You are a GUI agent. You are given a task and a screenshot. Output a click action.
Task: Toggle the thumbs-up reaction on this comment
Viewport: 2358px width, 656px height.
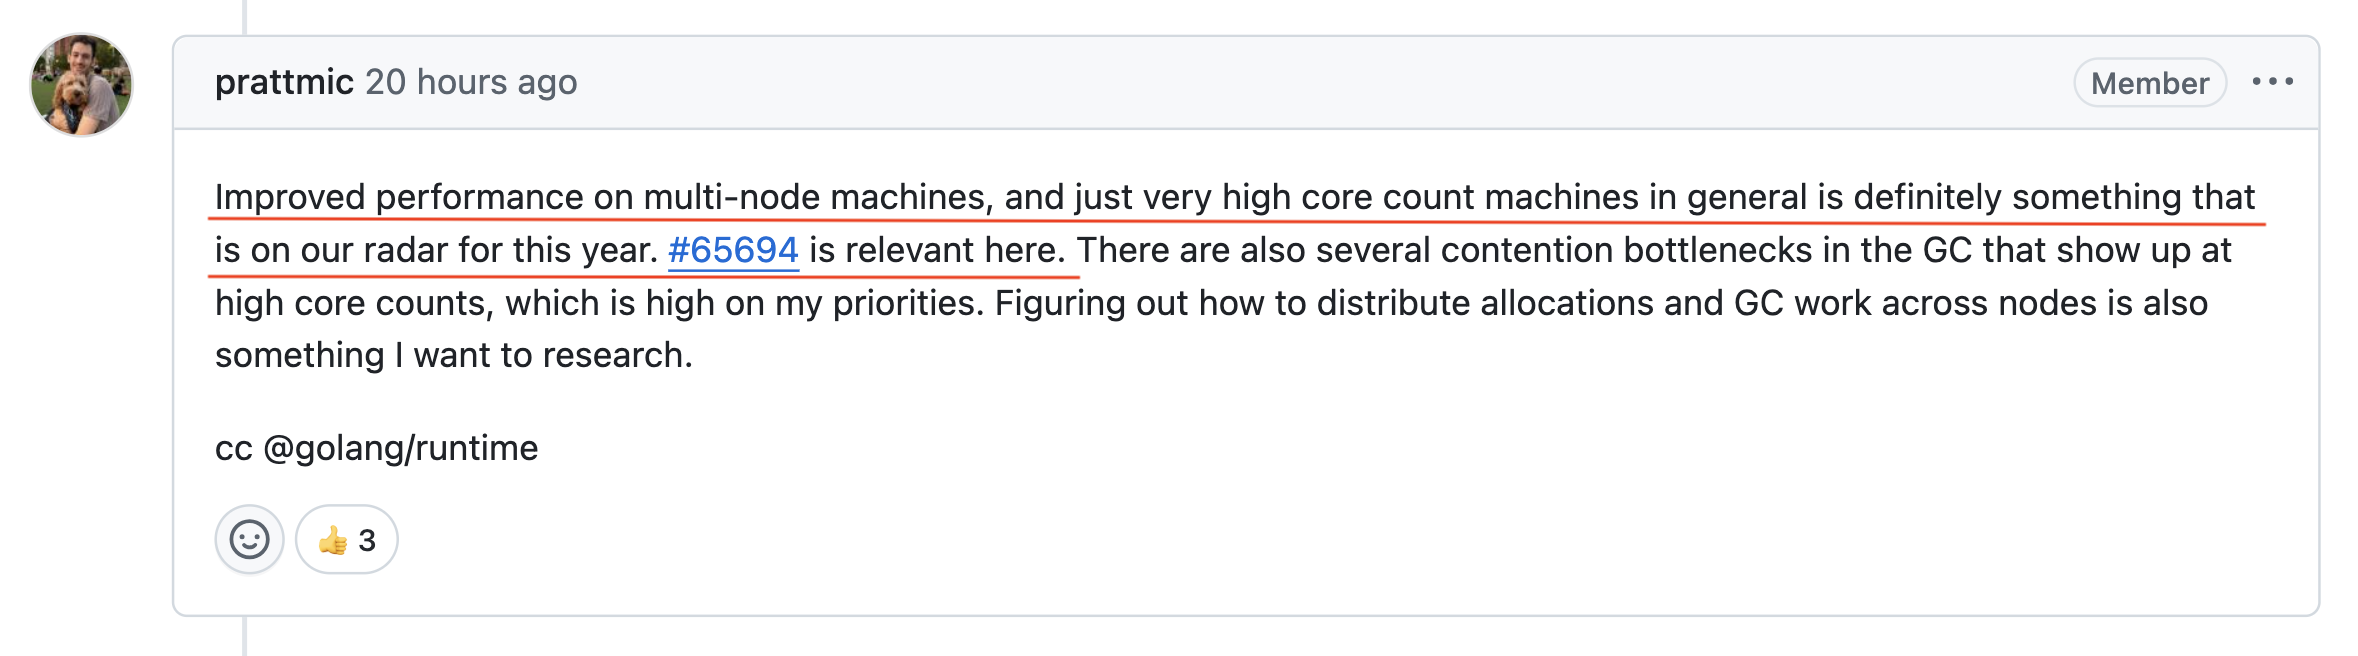(x=346, y=539)
